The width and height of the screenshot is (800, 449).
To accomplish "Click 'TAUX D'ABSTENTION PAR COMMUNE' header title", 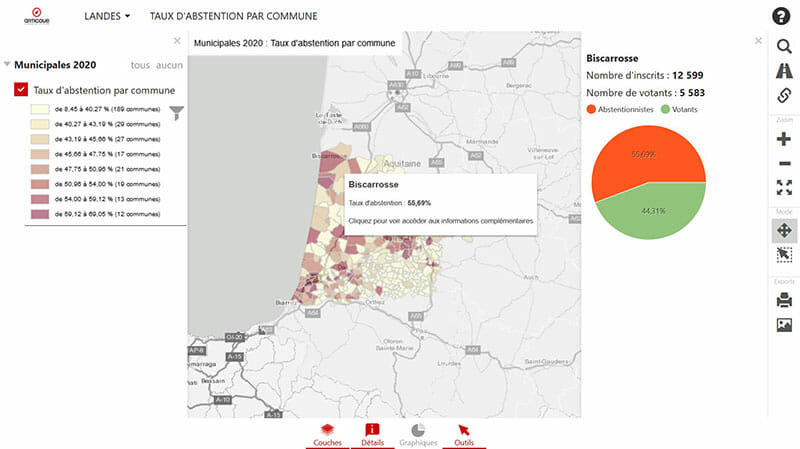I will 234,16.
